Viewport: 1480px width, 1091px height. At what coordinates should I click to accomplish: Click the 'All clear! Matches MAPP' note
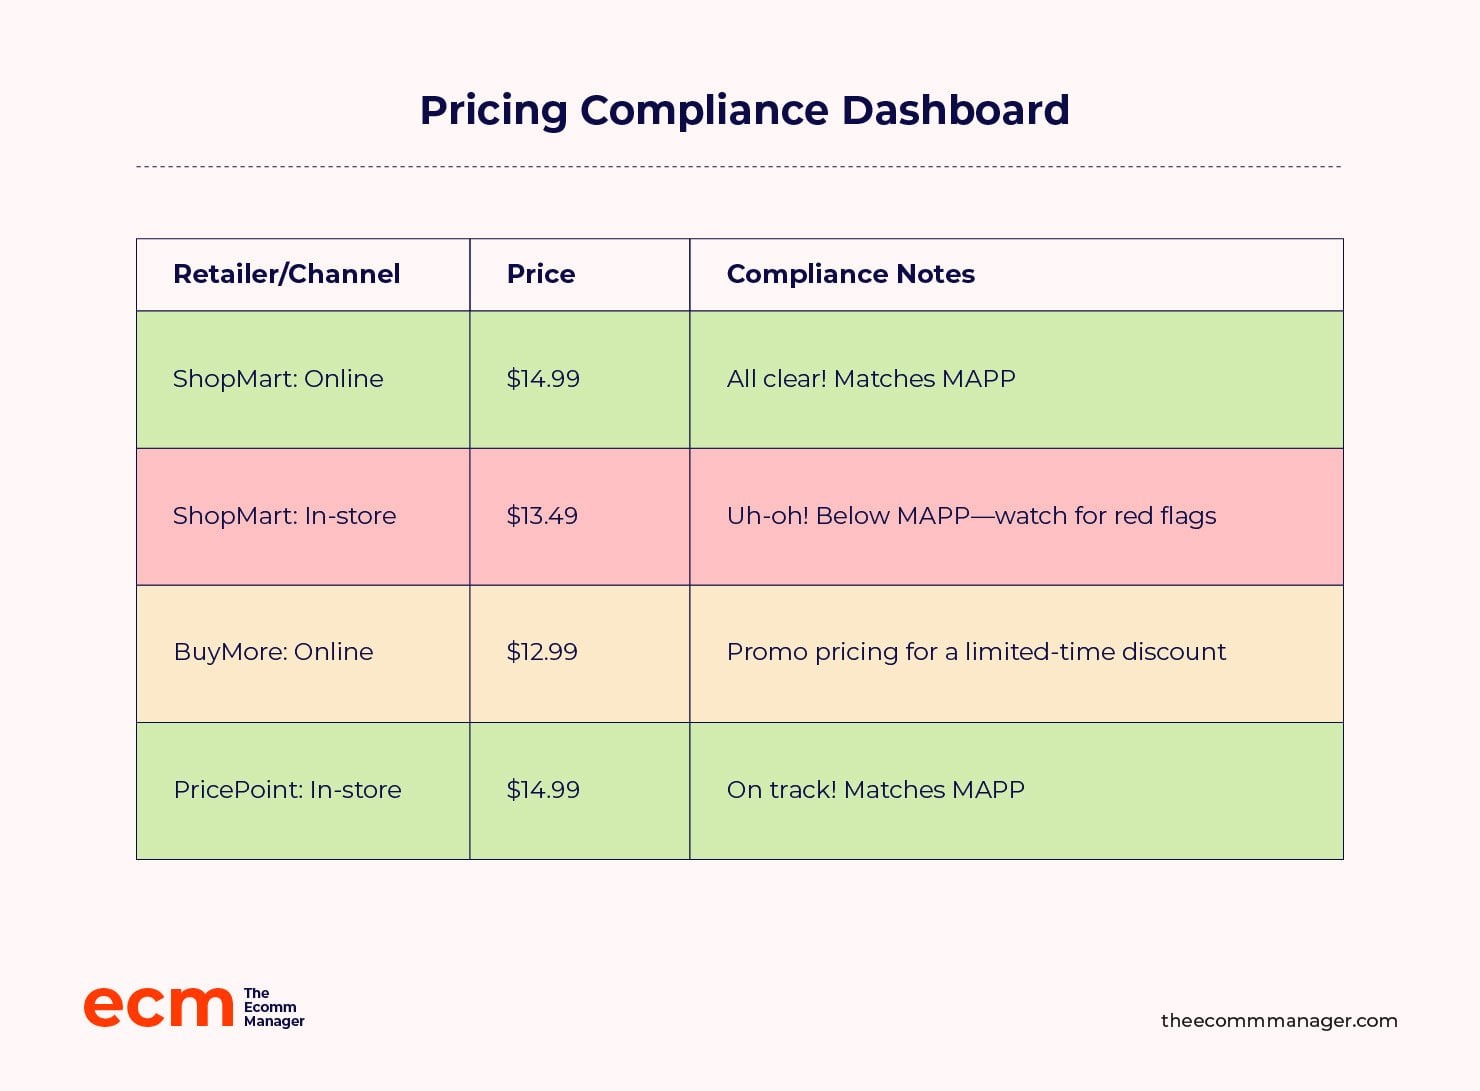tap(871, 379)
